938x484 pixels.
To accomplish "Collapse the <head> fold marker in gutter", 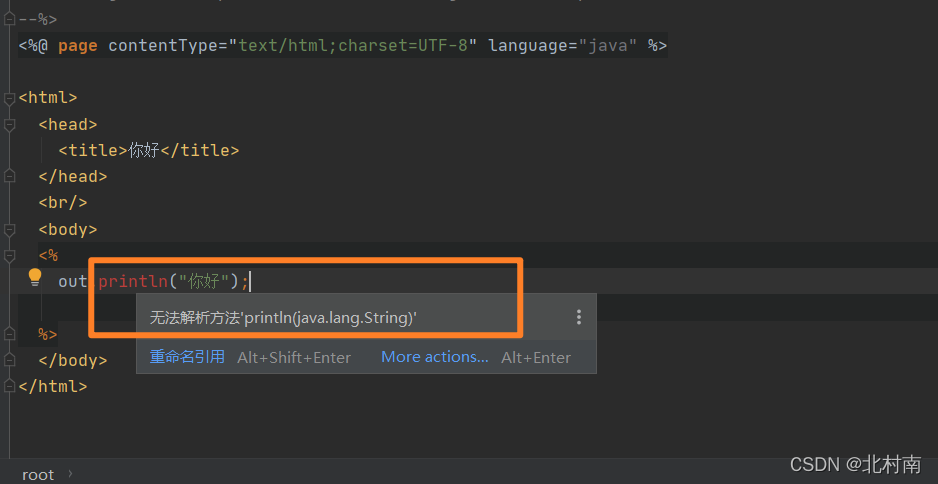I will (9, 124).
